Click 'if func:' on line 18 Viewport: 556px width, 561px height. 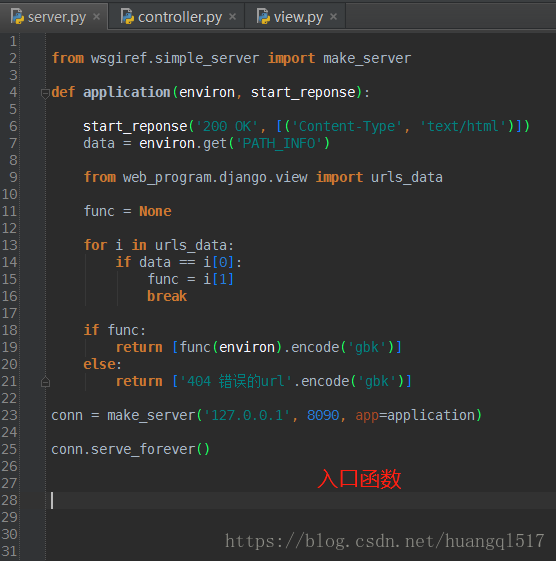tap(114, 330)
